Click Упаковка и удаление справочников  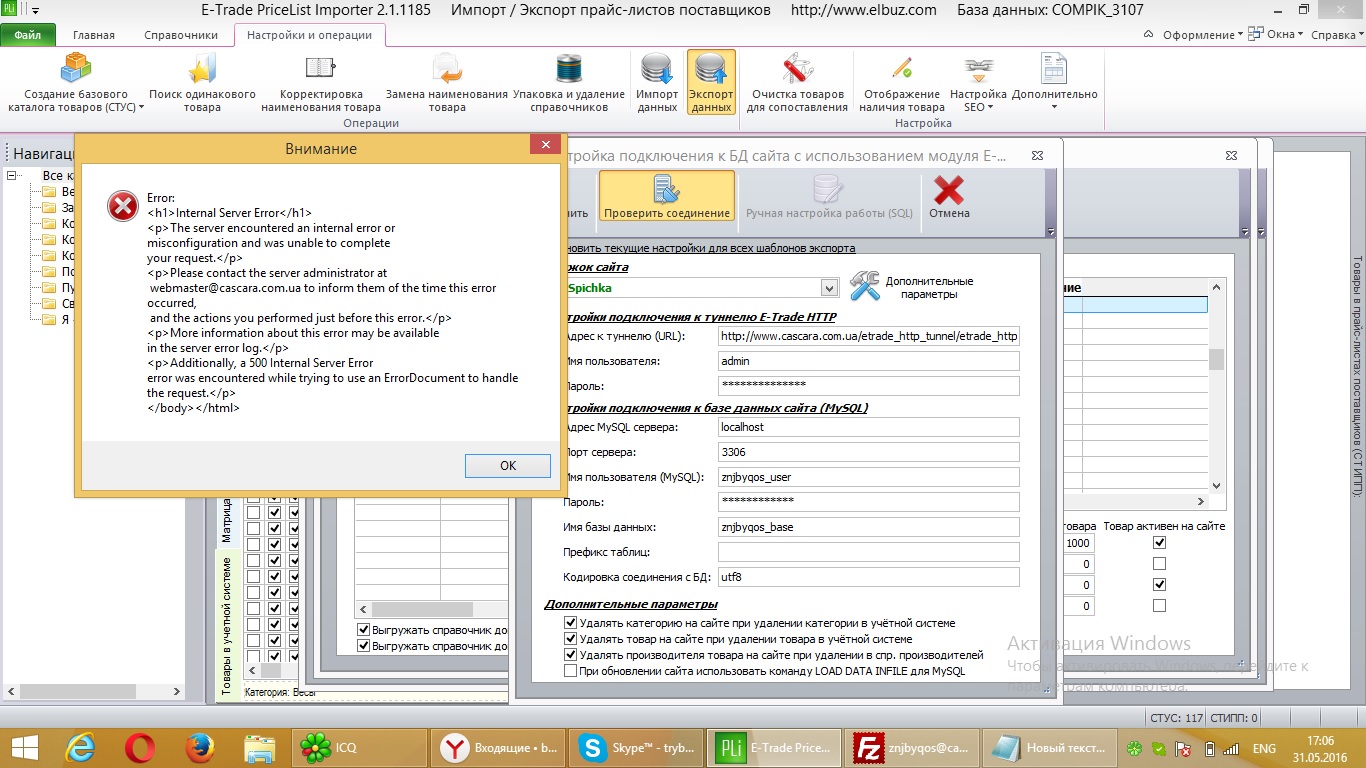(569, 82)
